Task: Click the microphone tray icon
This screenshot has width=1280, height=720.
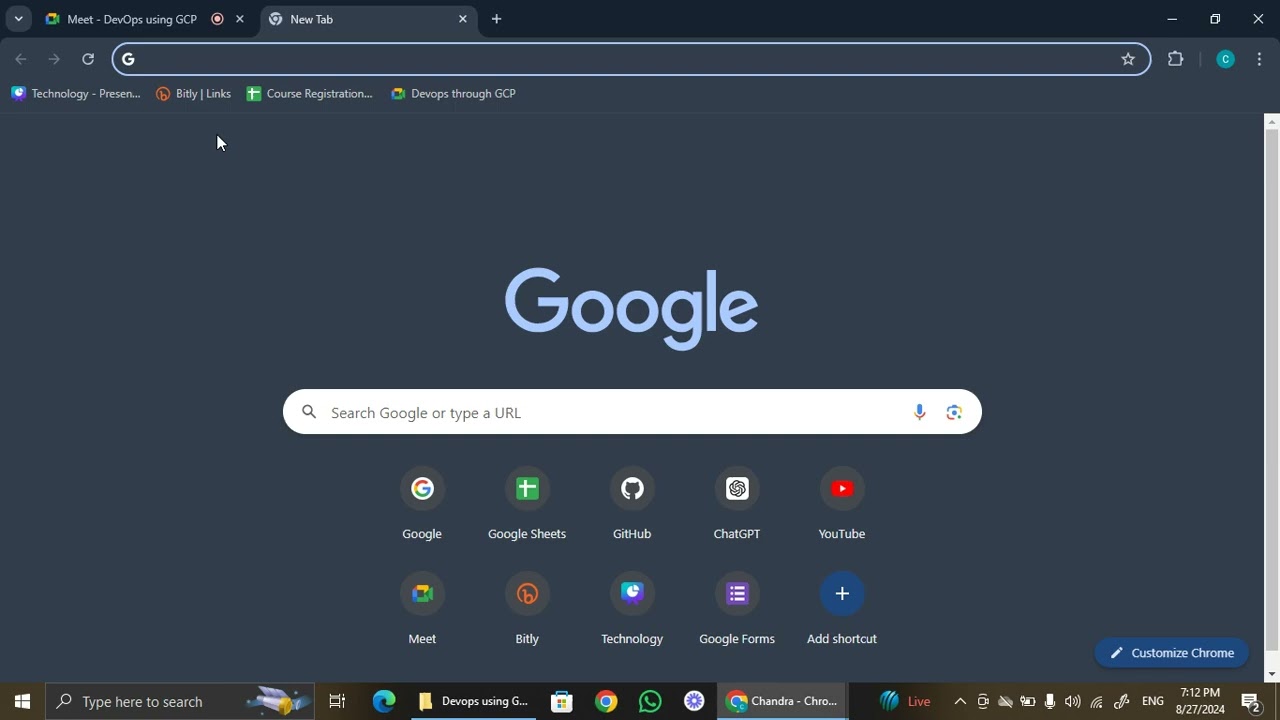Action: [1049, 701]
